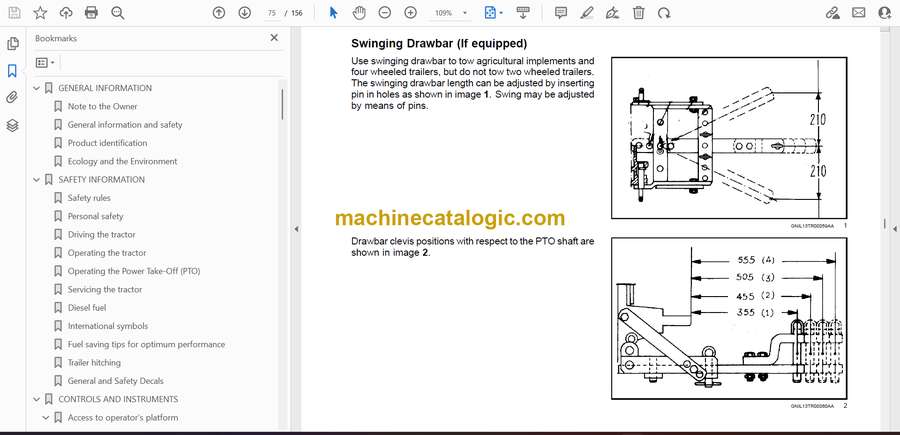900x435 pixels.
Task: Select the Access to operator's platform bookmark
Action: 123,418
